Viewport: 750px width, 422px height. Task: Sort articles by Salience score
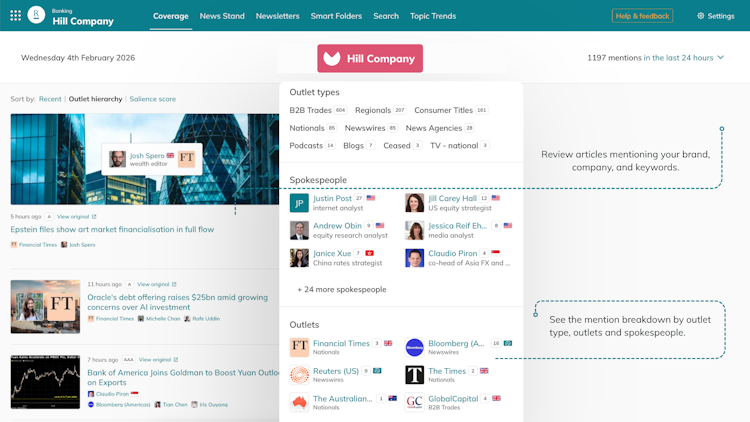click(x=153, y=99)
